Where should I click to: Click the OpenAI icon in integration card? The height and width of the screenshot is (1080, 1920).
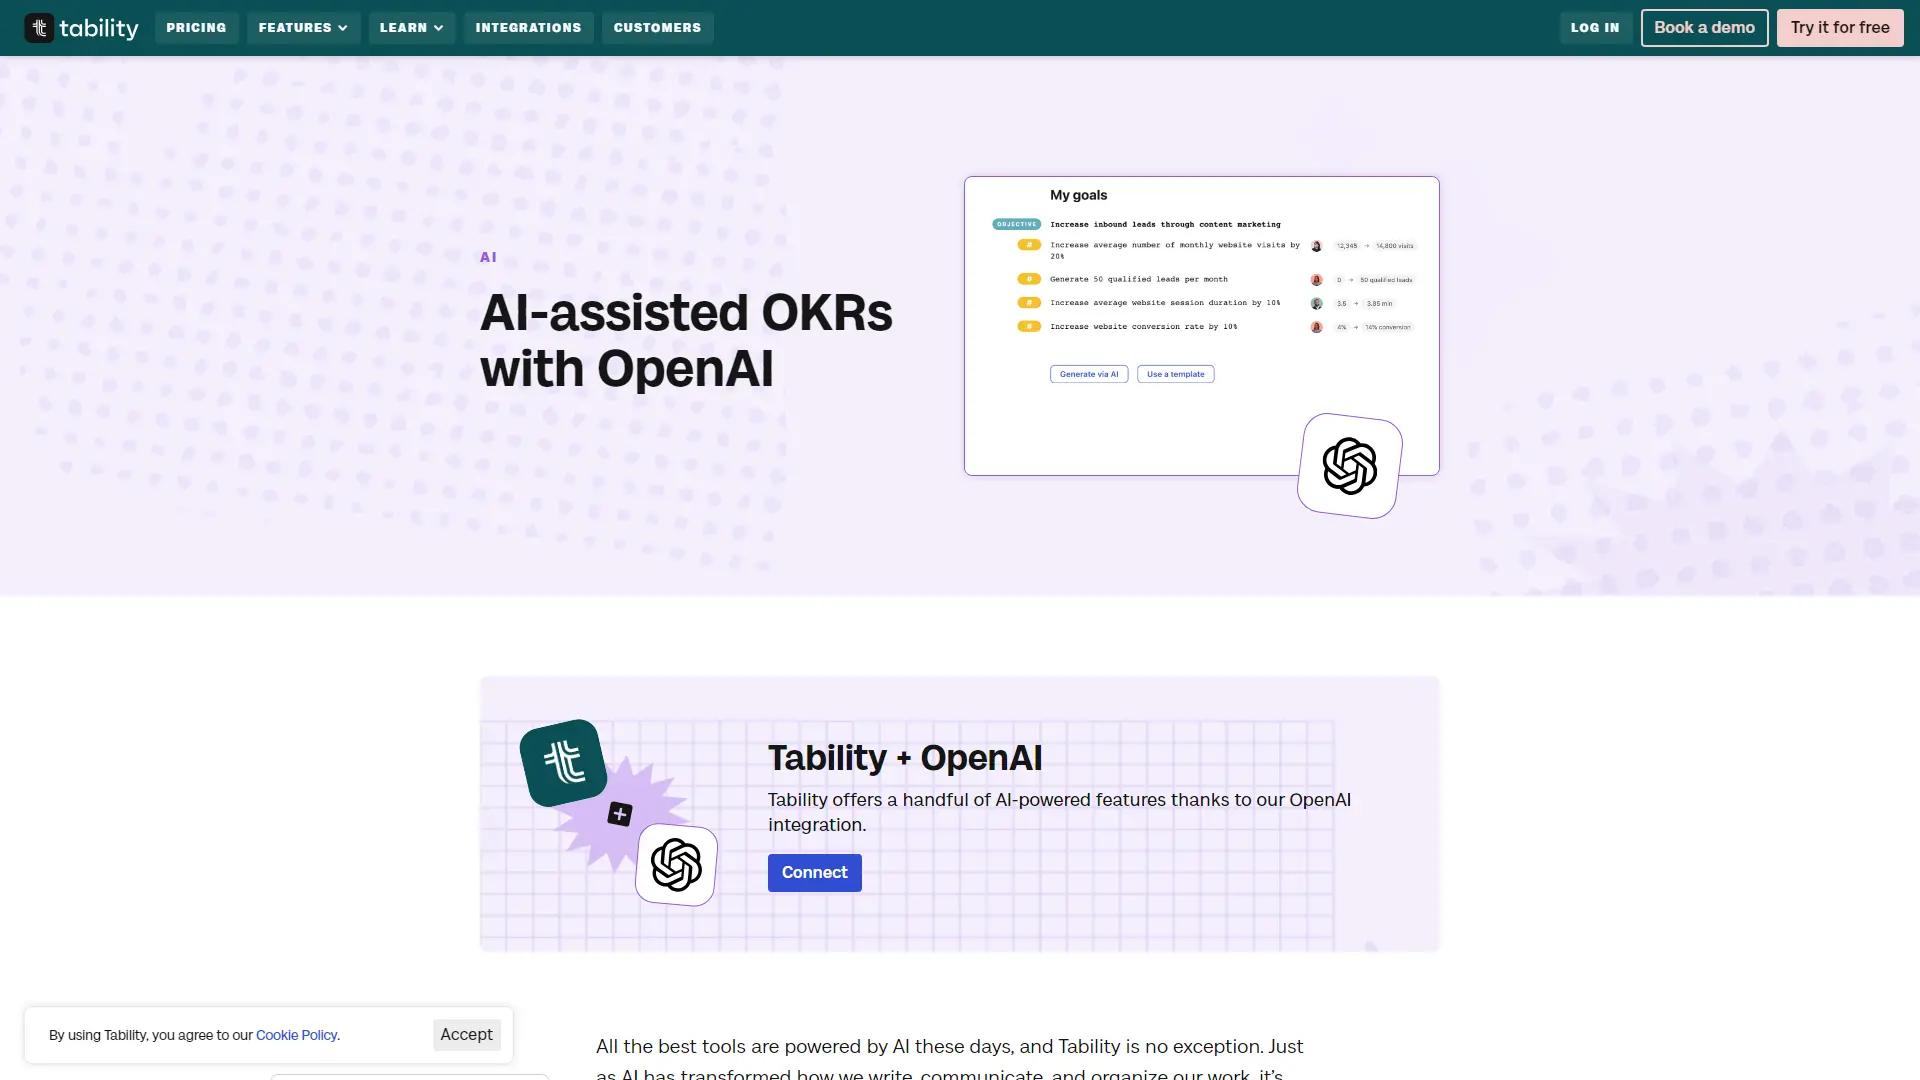(676, 865)
